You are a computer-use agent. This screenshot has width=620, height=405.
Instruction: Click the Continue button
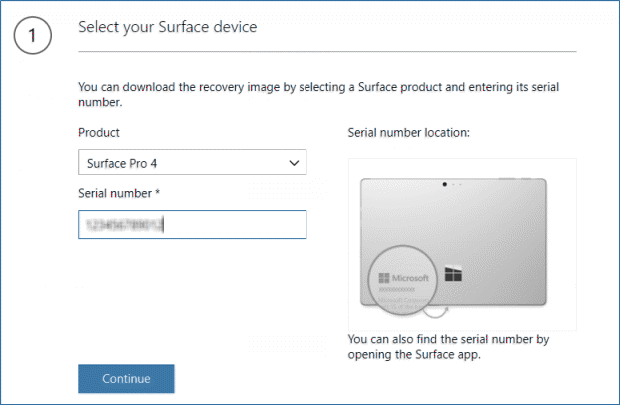click(x=126, y=379)
